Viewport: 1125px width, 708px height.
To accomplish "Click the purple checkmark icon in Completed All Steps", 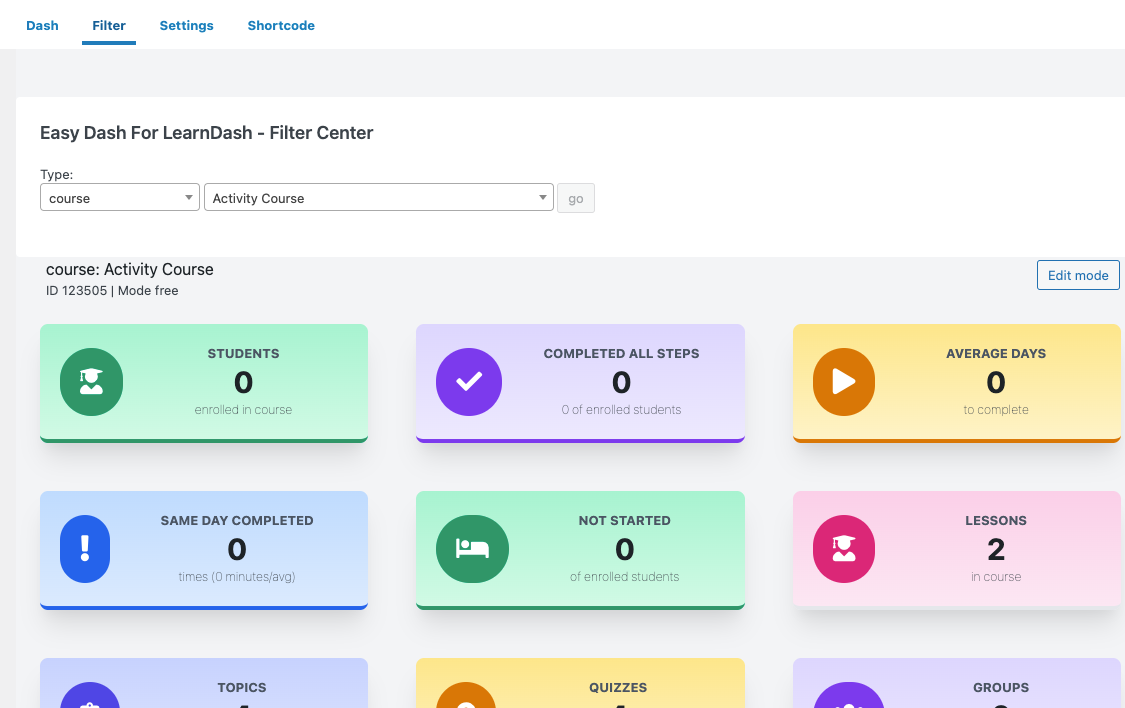I will [469, 382].
